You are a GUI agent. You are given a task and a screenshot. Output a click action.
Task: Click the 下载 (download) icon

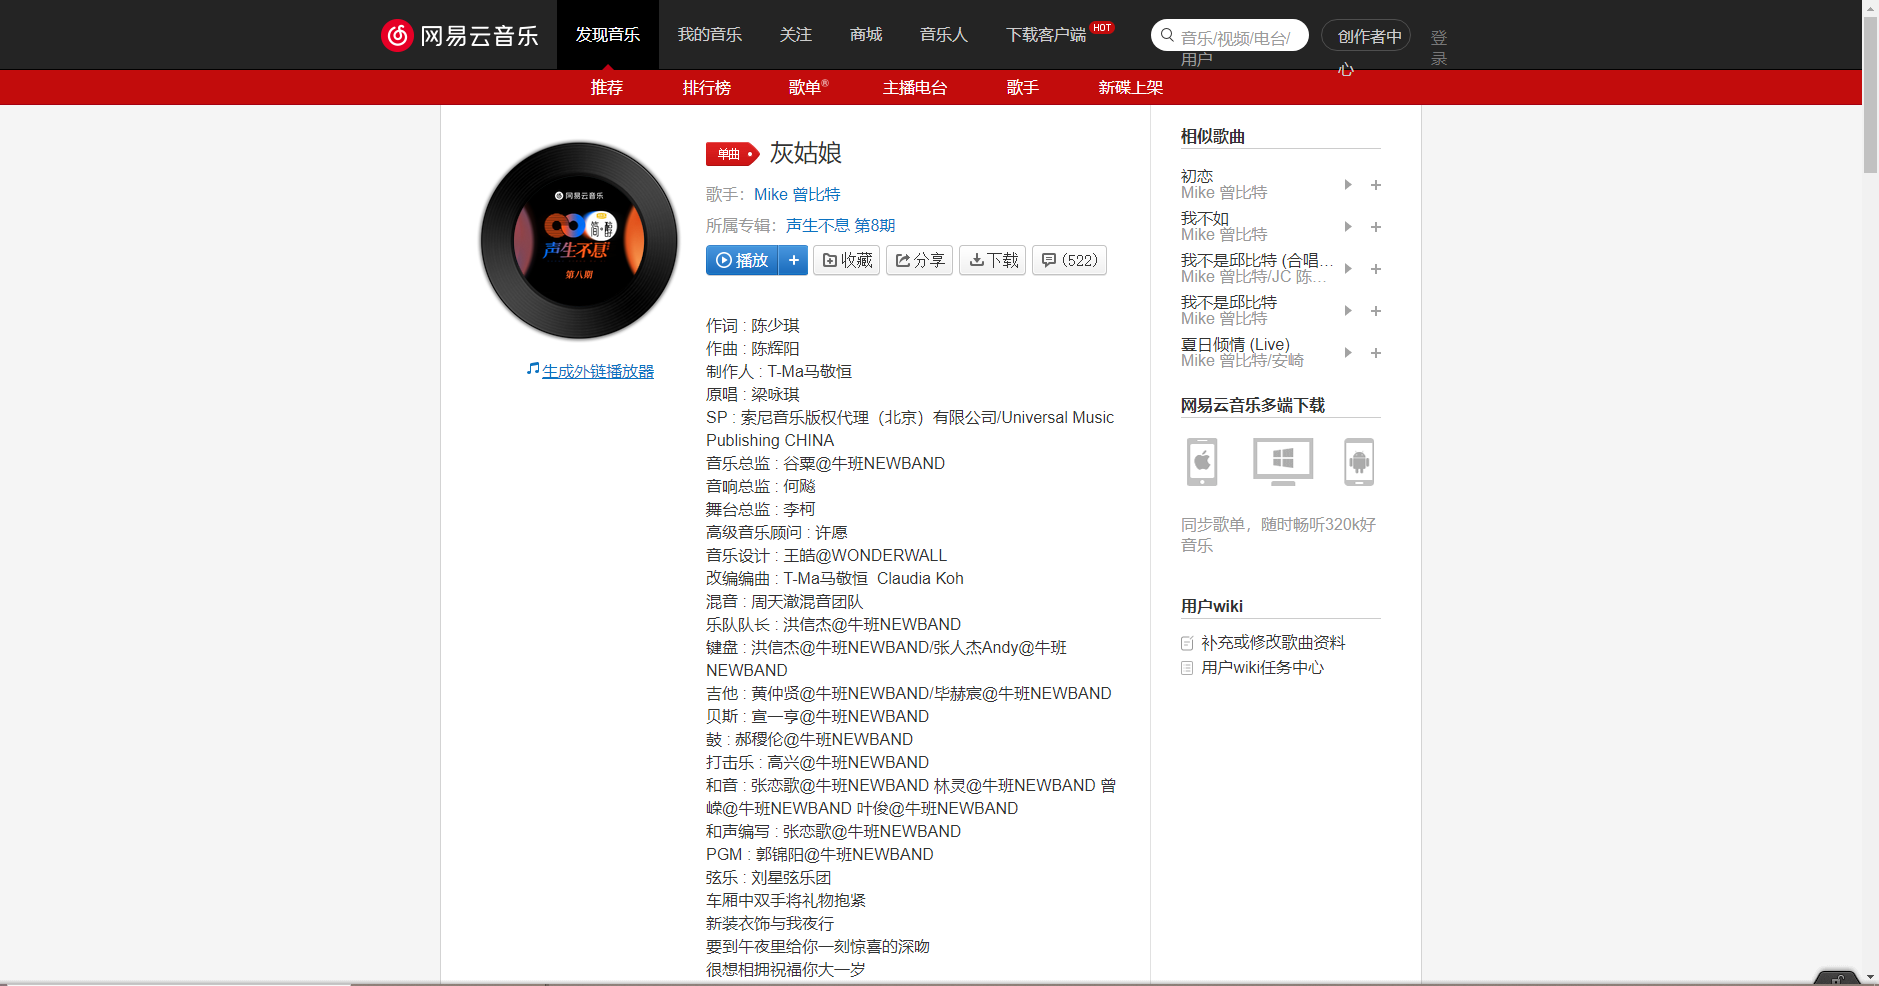992,260
